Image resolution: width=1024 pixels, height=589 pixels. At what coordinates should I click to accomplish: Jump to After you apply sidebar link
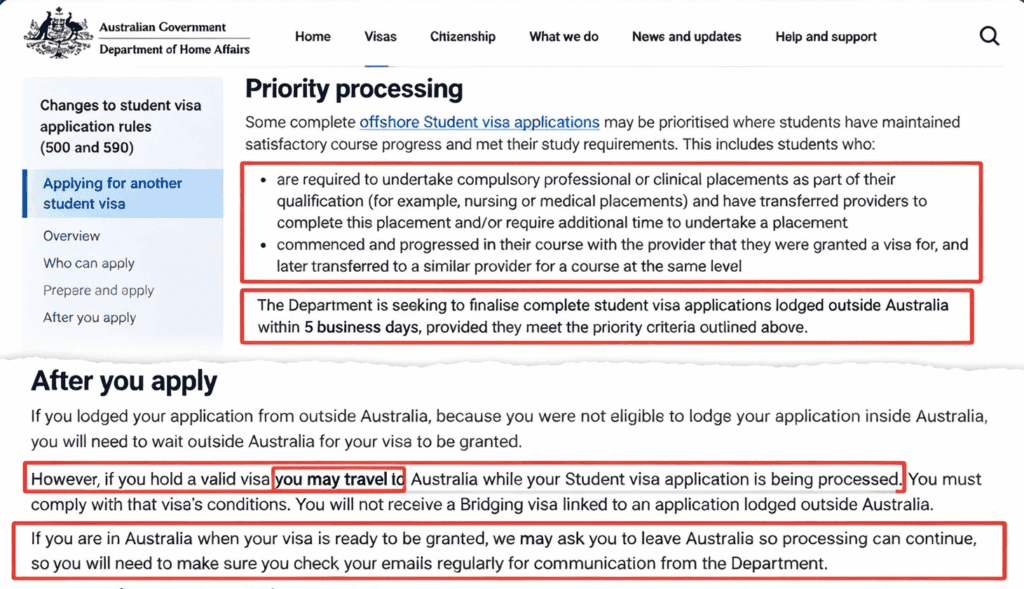[x=89, y=317]
